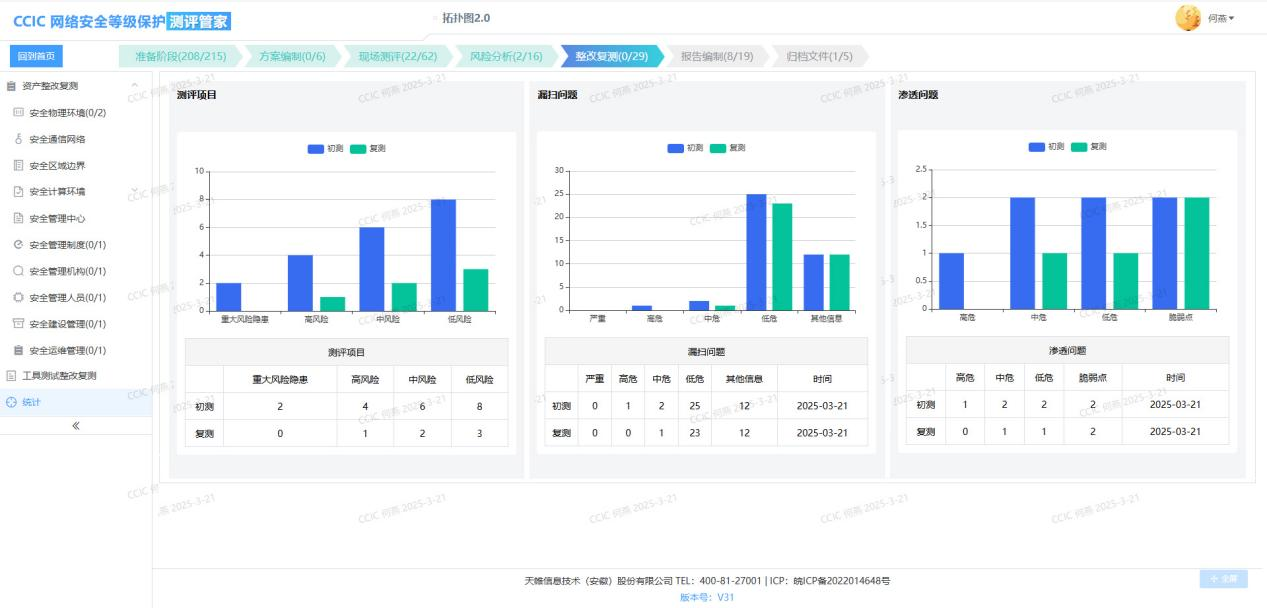Click the 安全物理环境 sidebar icon
The height and width of the screenshot is (608, 1267).
point(18,113)
